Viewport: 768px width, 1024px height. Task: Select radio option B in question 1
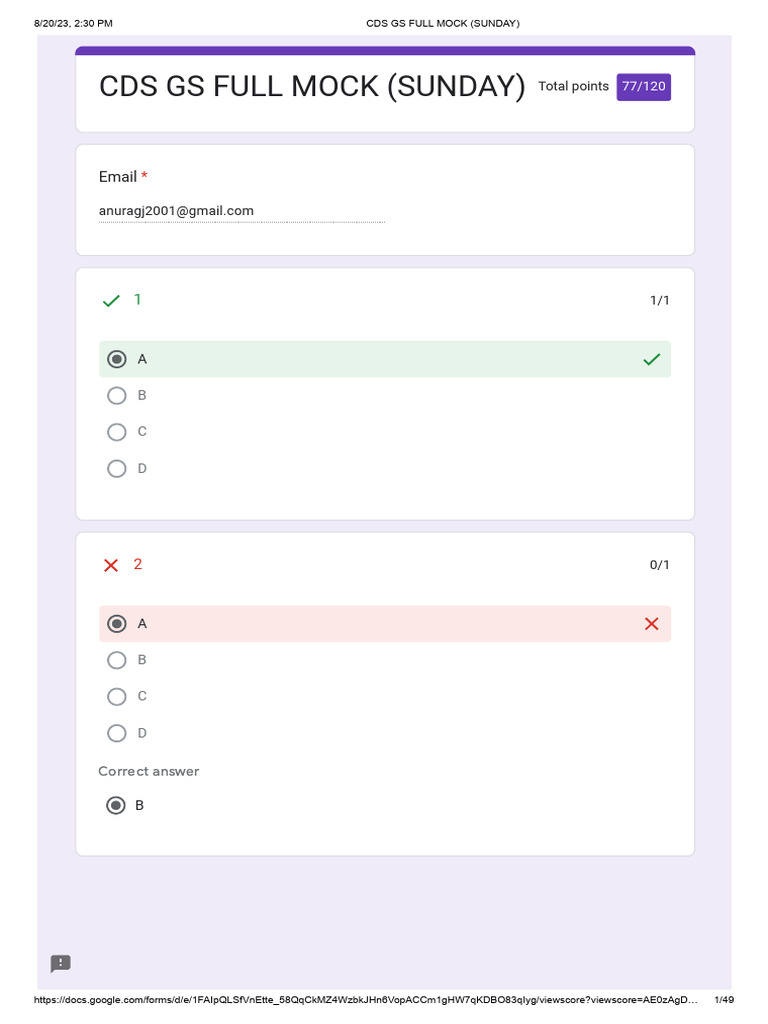[x=117, y=395]
